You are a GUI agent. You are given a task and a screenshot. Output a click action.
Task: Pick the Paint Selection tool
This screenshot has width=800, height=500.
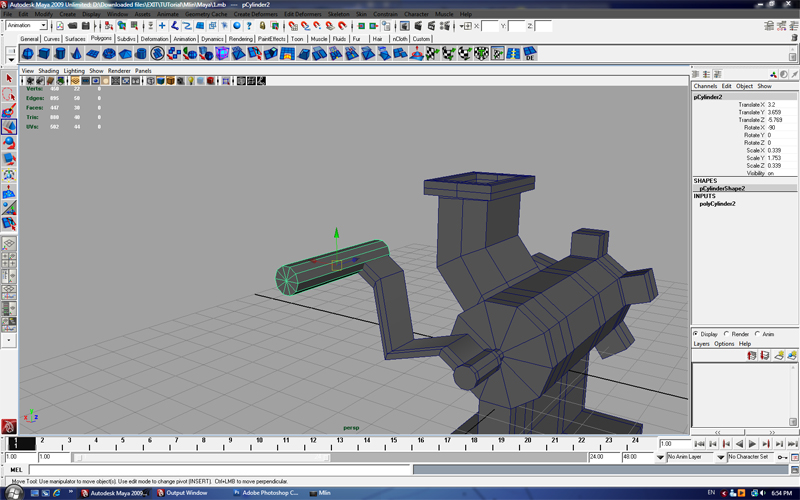pyautogui.click(x=9, y=111)
